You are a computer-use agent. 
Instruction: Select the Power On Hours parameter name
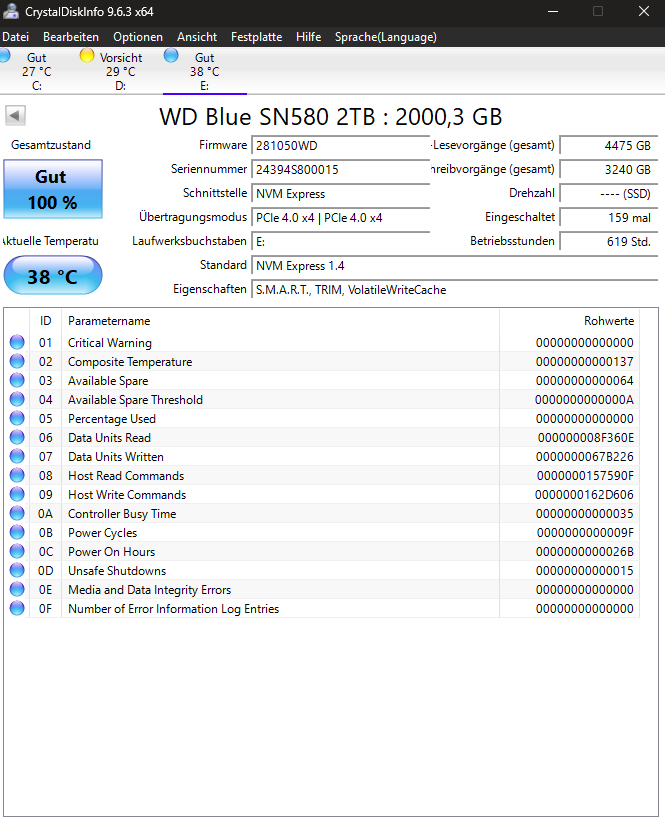pos(112,551)
